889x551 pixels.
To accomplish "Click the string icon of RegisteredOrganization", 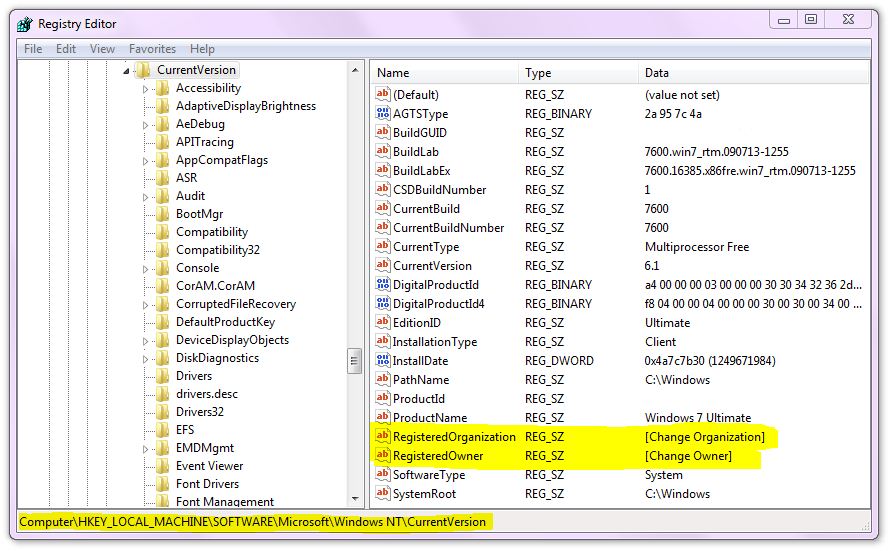I will click(383, 435).
